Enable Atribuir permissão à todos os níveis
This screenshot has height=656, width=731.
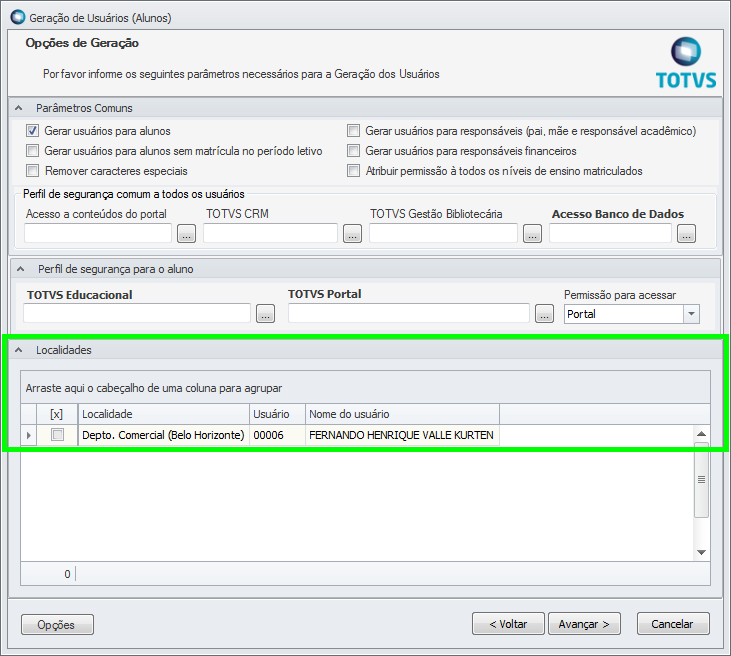click(353, 171)
